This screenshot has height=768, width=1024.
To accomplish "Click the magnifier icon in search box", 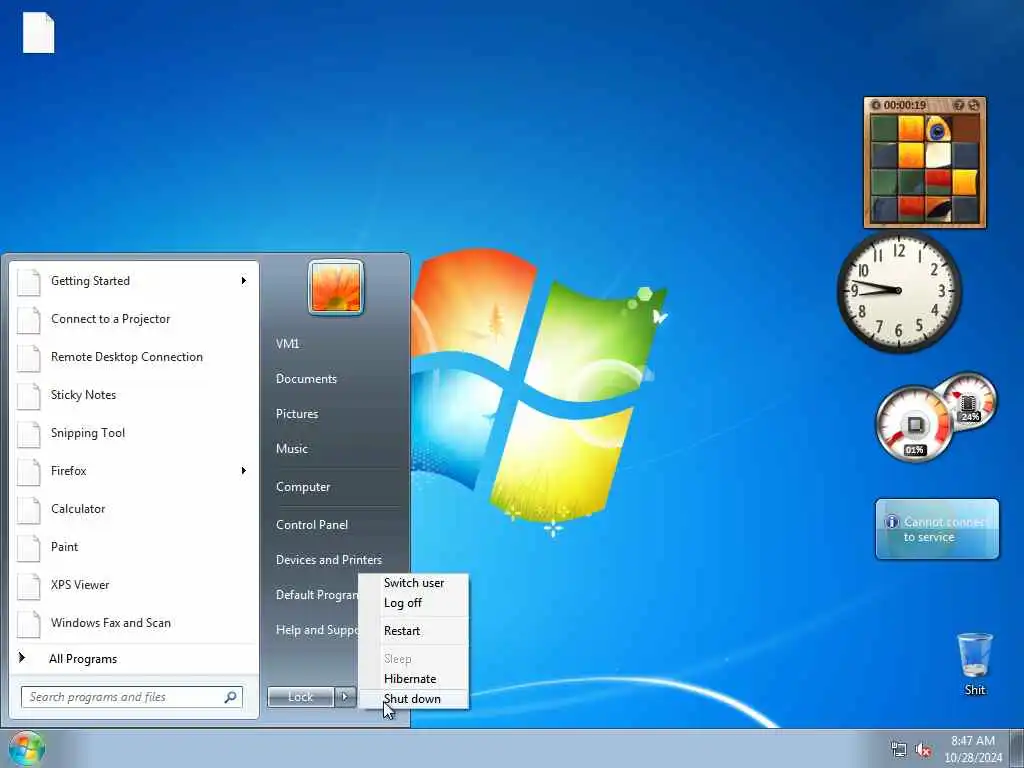I will point(231,697).
